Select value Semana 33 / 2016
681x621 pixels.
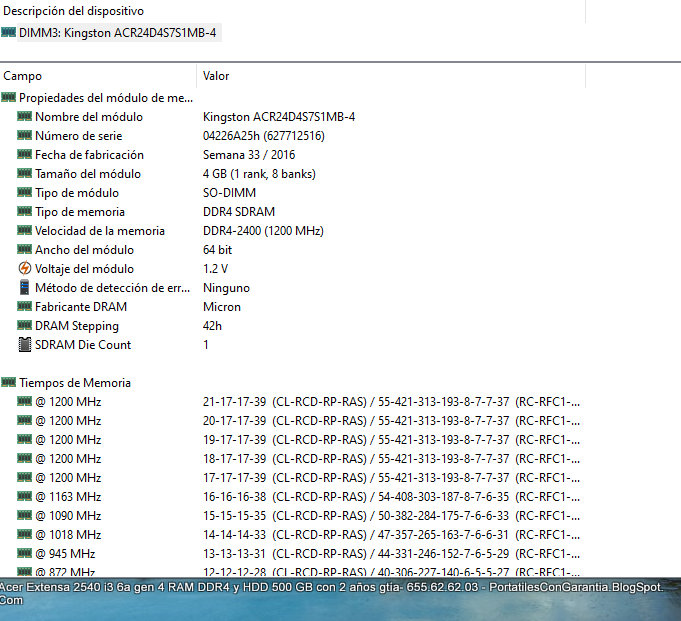[x=249, y=155]
